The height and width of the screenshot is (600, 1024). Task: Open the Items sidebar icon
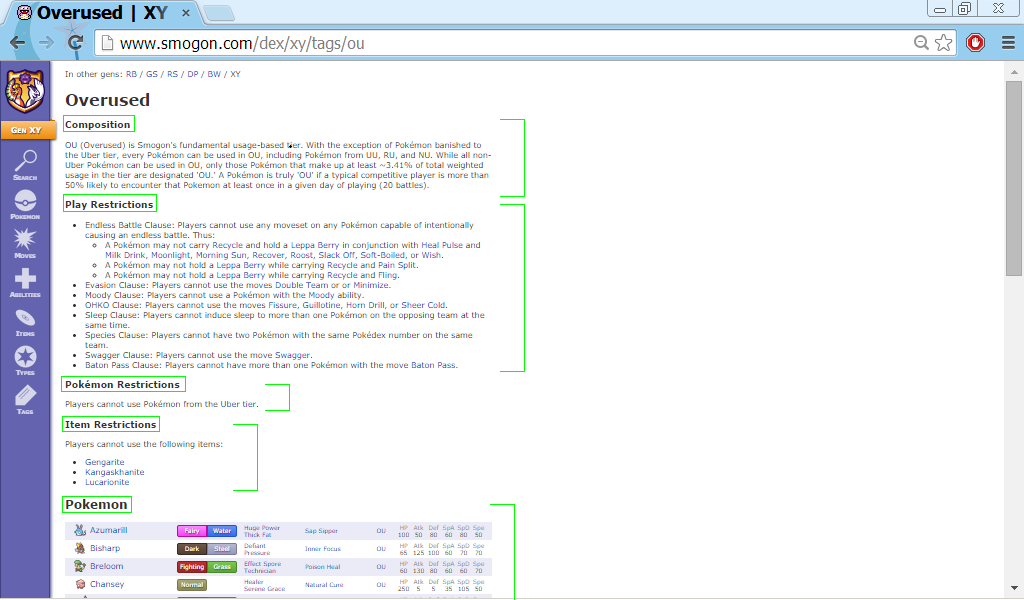[x=25, y=323]
